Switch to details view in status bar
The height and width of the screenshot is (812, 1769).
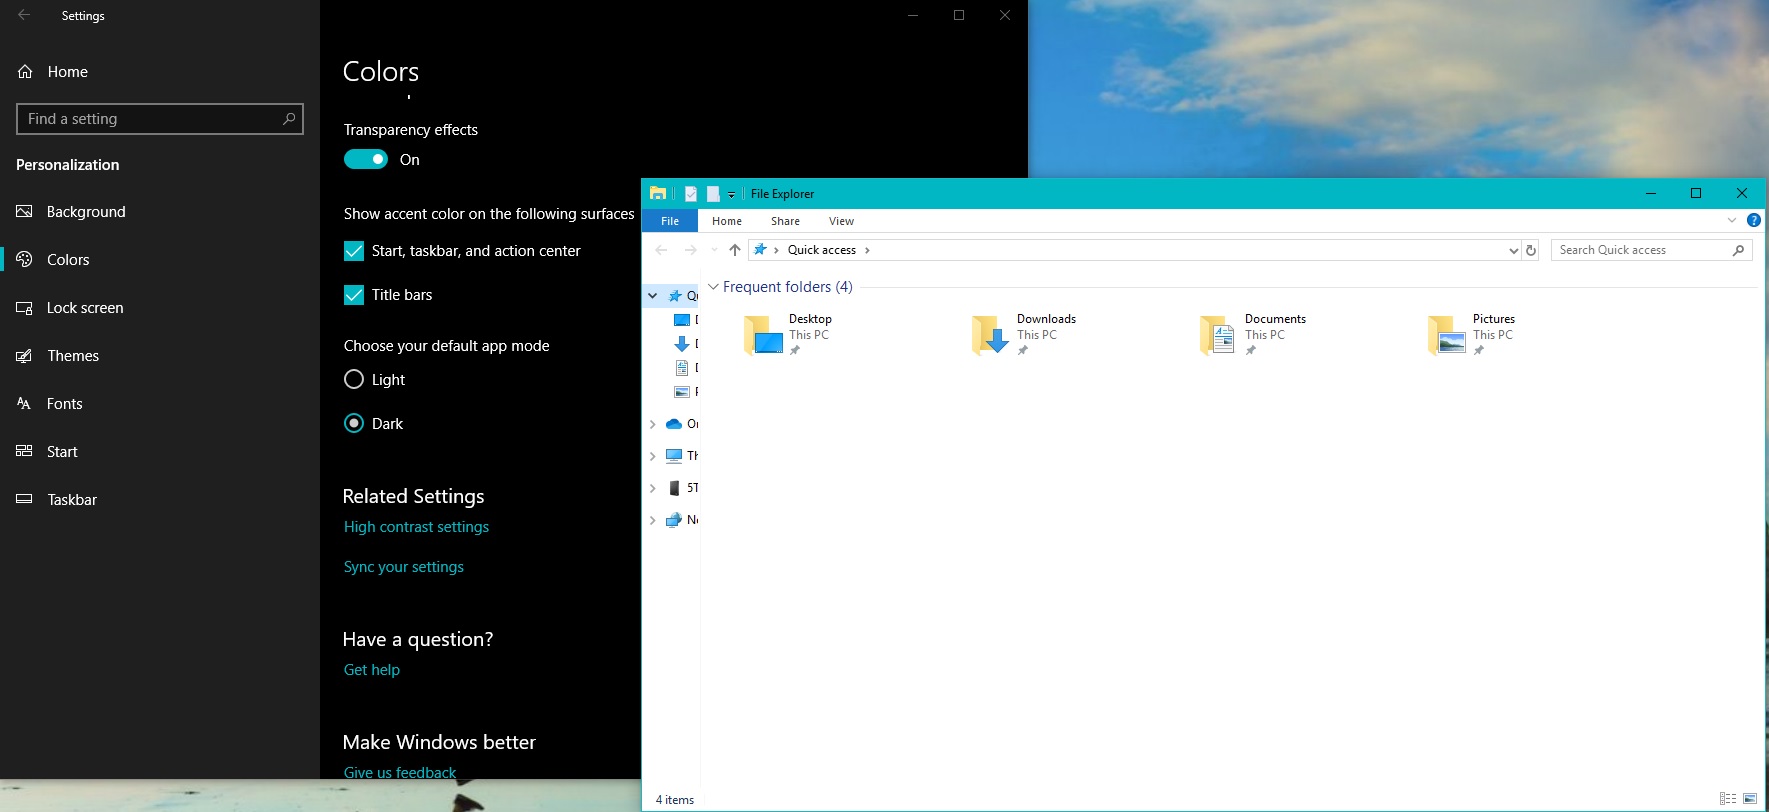[1728, 798]
